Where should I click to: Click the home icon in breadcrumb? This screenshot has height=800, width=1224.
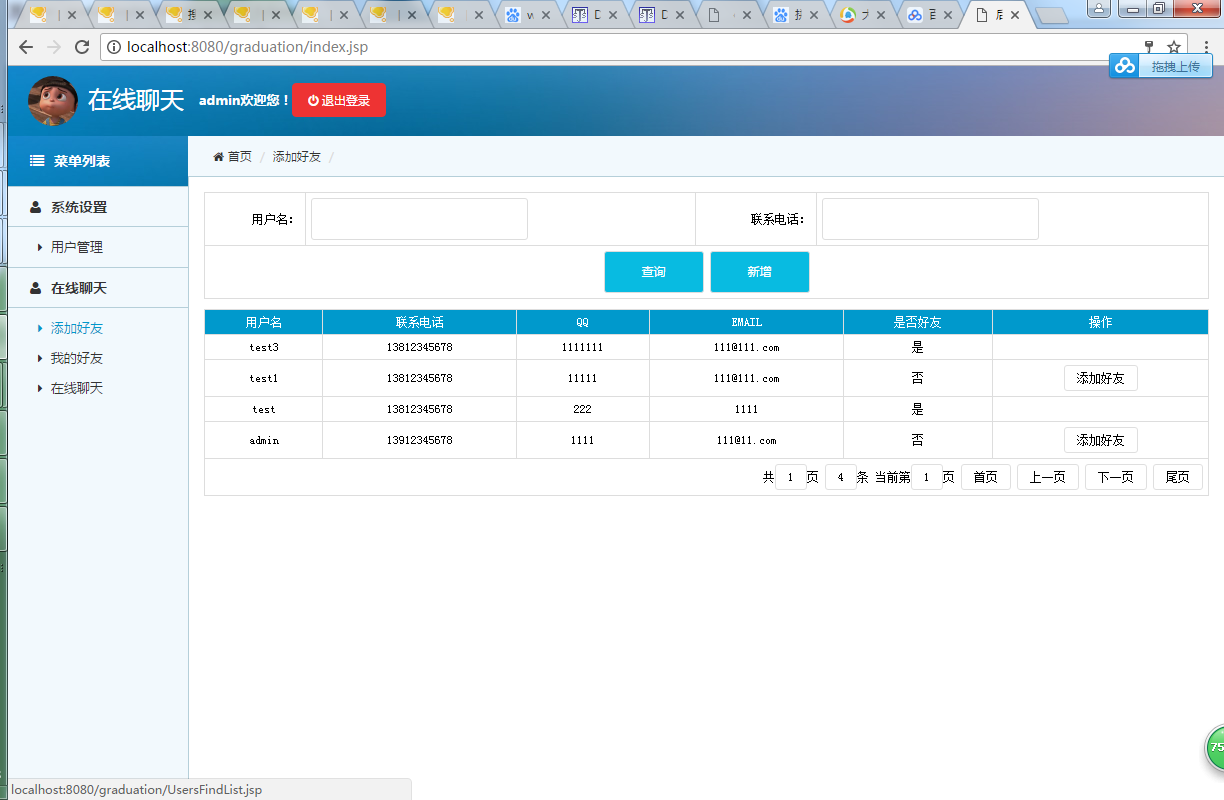click(218, 157)
